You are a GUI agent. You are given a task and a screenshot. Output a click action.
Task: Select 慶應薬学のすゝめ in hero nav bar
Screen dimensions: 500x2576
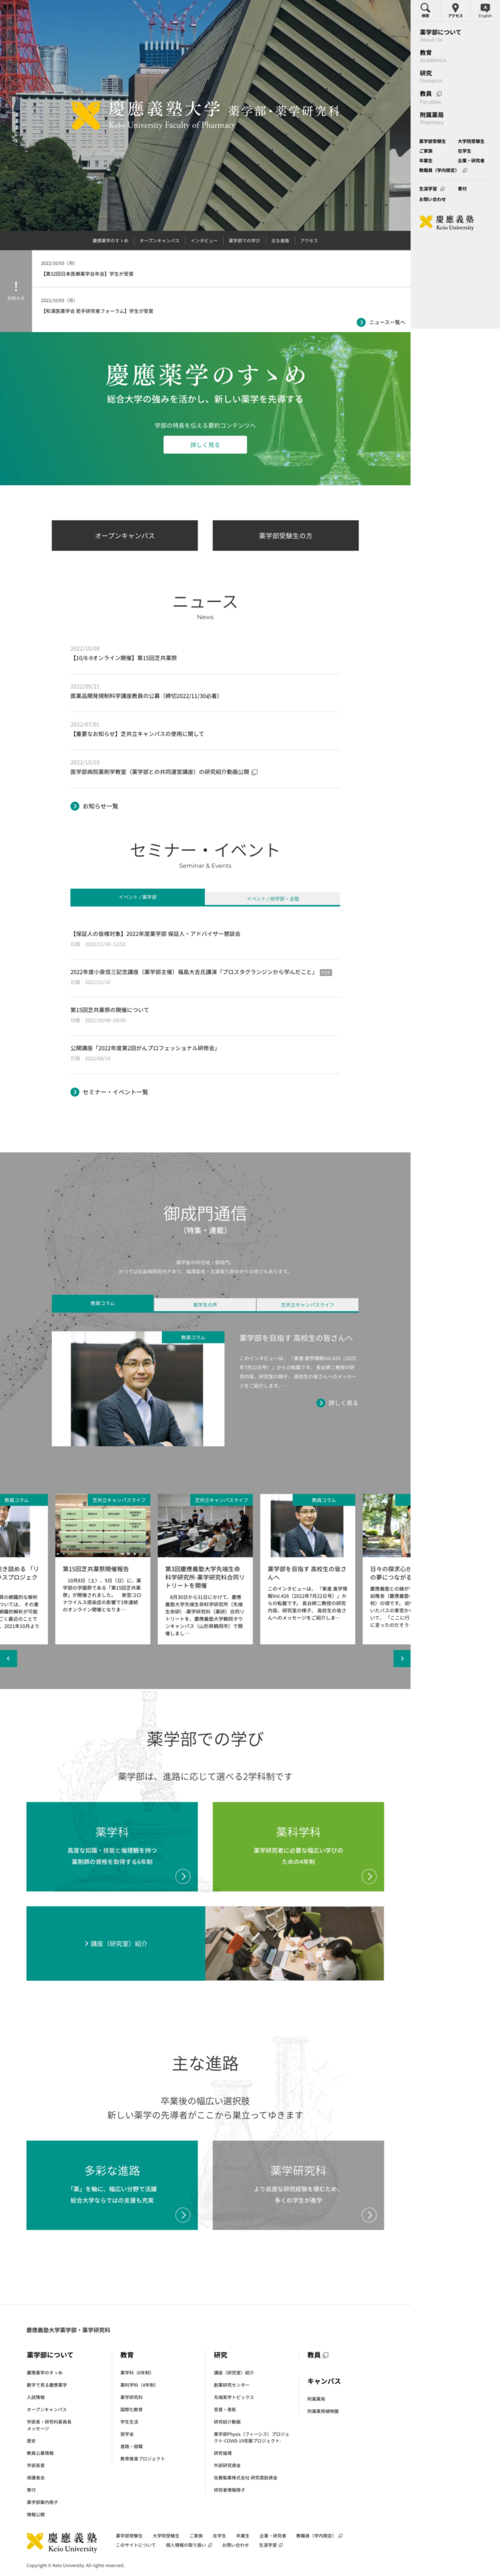coord(110,241)
